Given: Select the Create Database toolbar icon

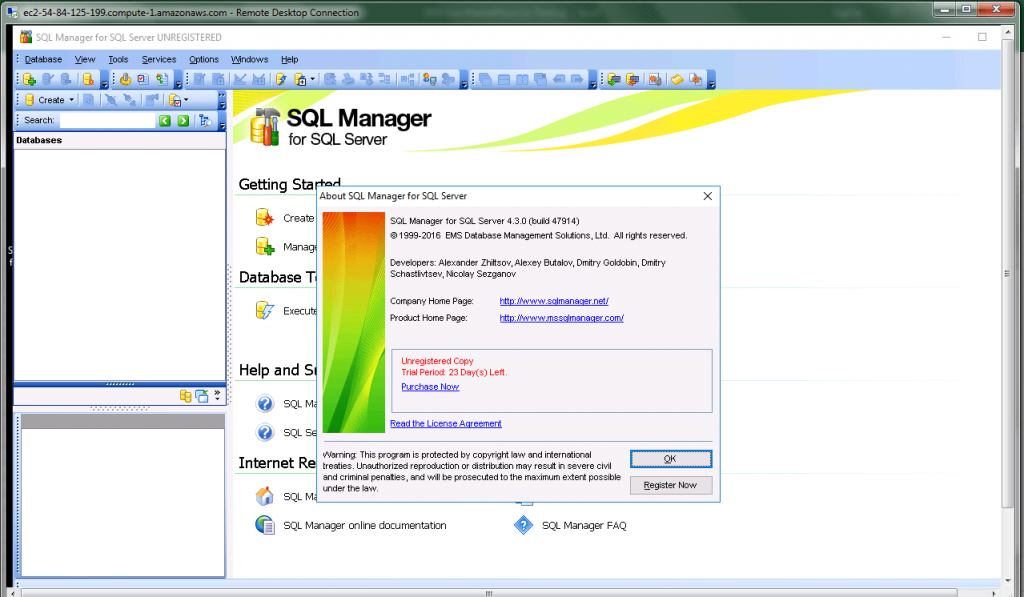Looking at the screenshot, I should (87, 79).
